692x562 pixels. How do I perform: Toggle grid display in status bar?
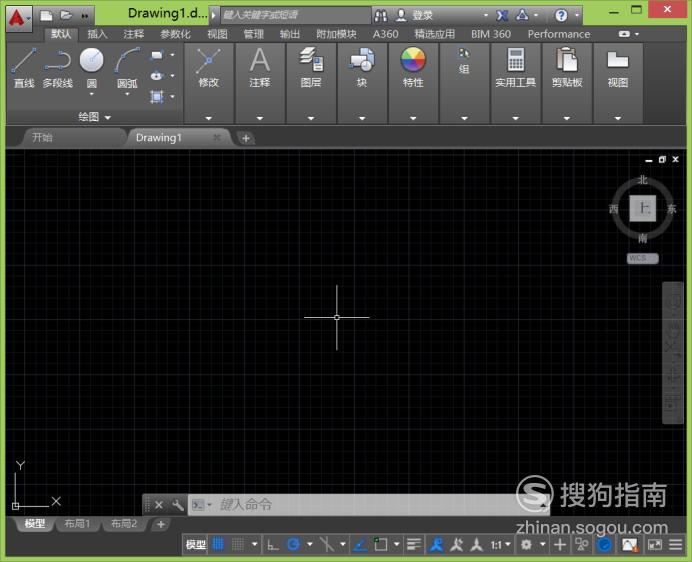(218, 544)
